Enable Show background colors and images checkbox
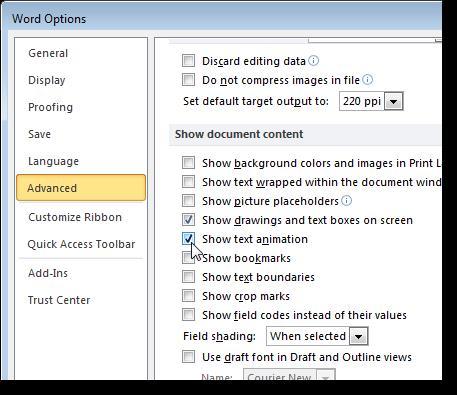 point(188,163)
